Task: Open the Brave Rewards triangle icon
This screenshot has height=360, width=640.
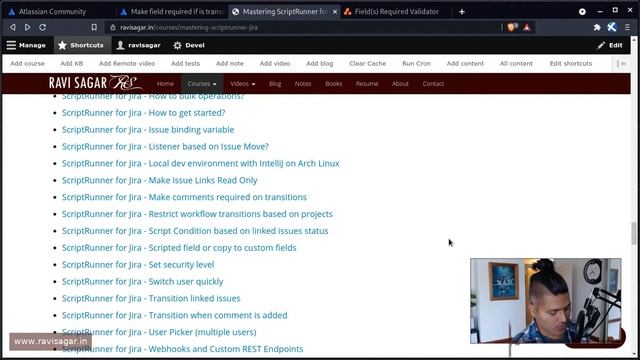Action: [x=527, y=27]
